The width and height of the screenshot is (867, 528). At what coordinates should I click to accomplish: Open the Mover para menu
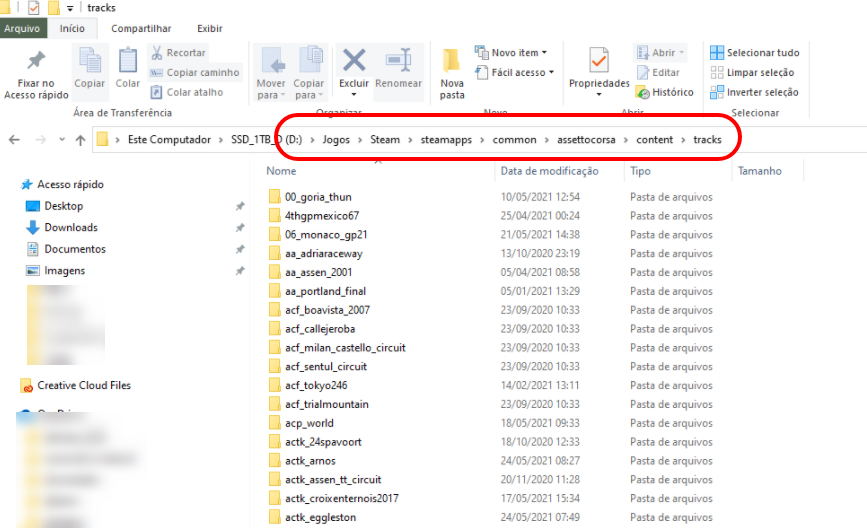271,73
